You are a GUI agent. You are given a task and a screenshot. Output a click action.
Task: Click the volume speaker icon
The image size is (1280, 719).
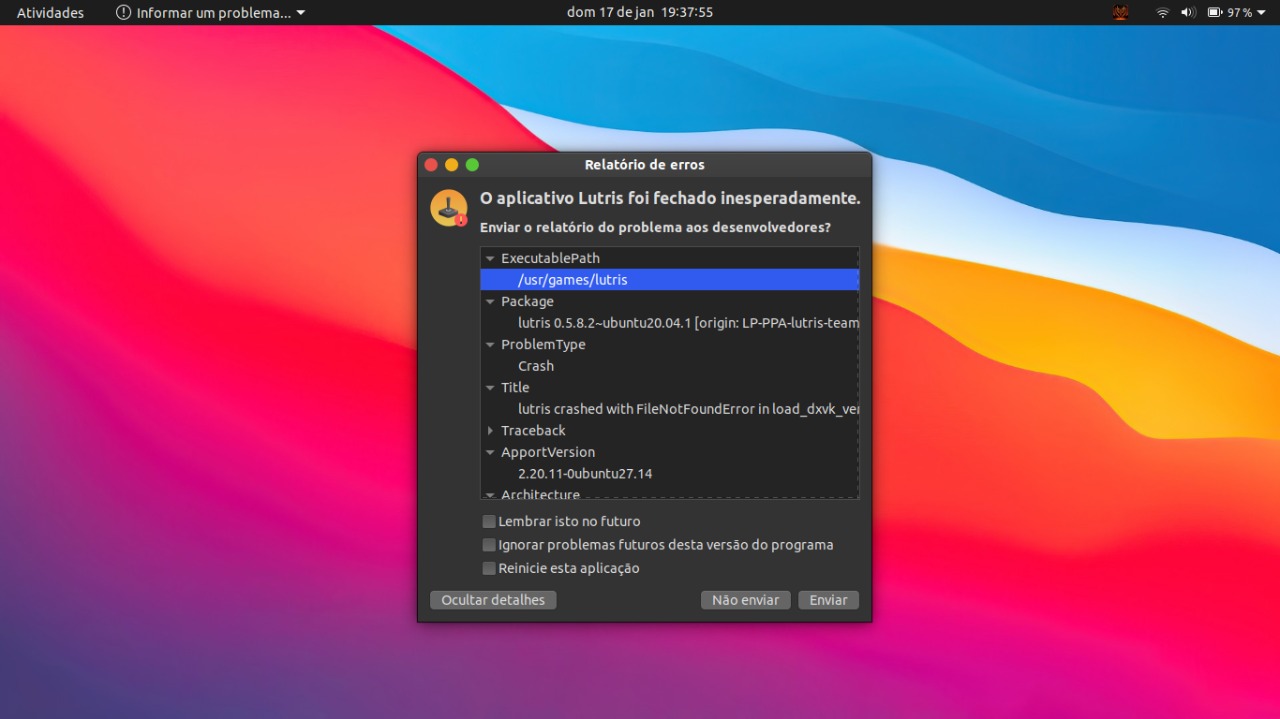click(1189, 13)
